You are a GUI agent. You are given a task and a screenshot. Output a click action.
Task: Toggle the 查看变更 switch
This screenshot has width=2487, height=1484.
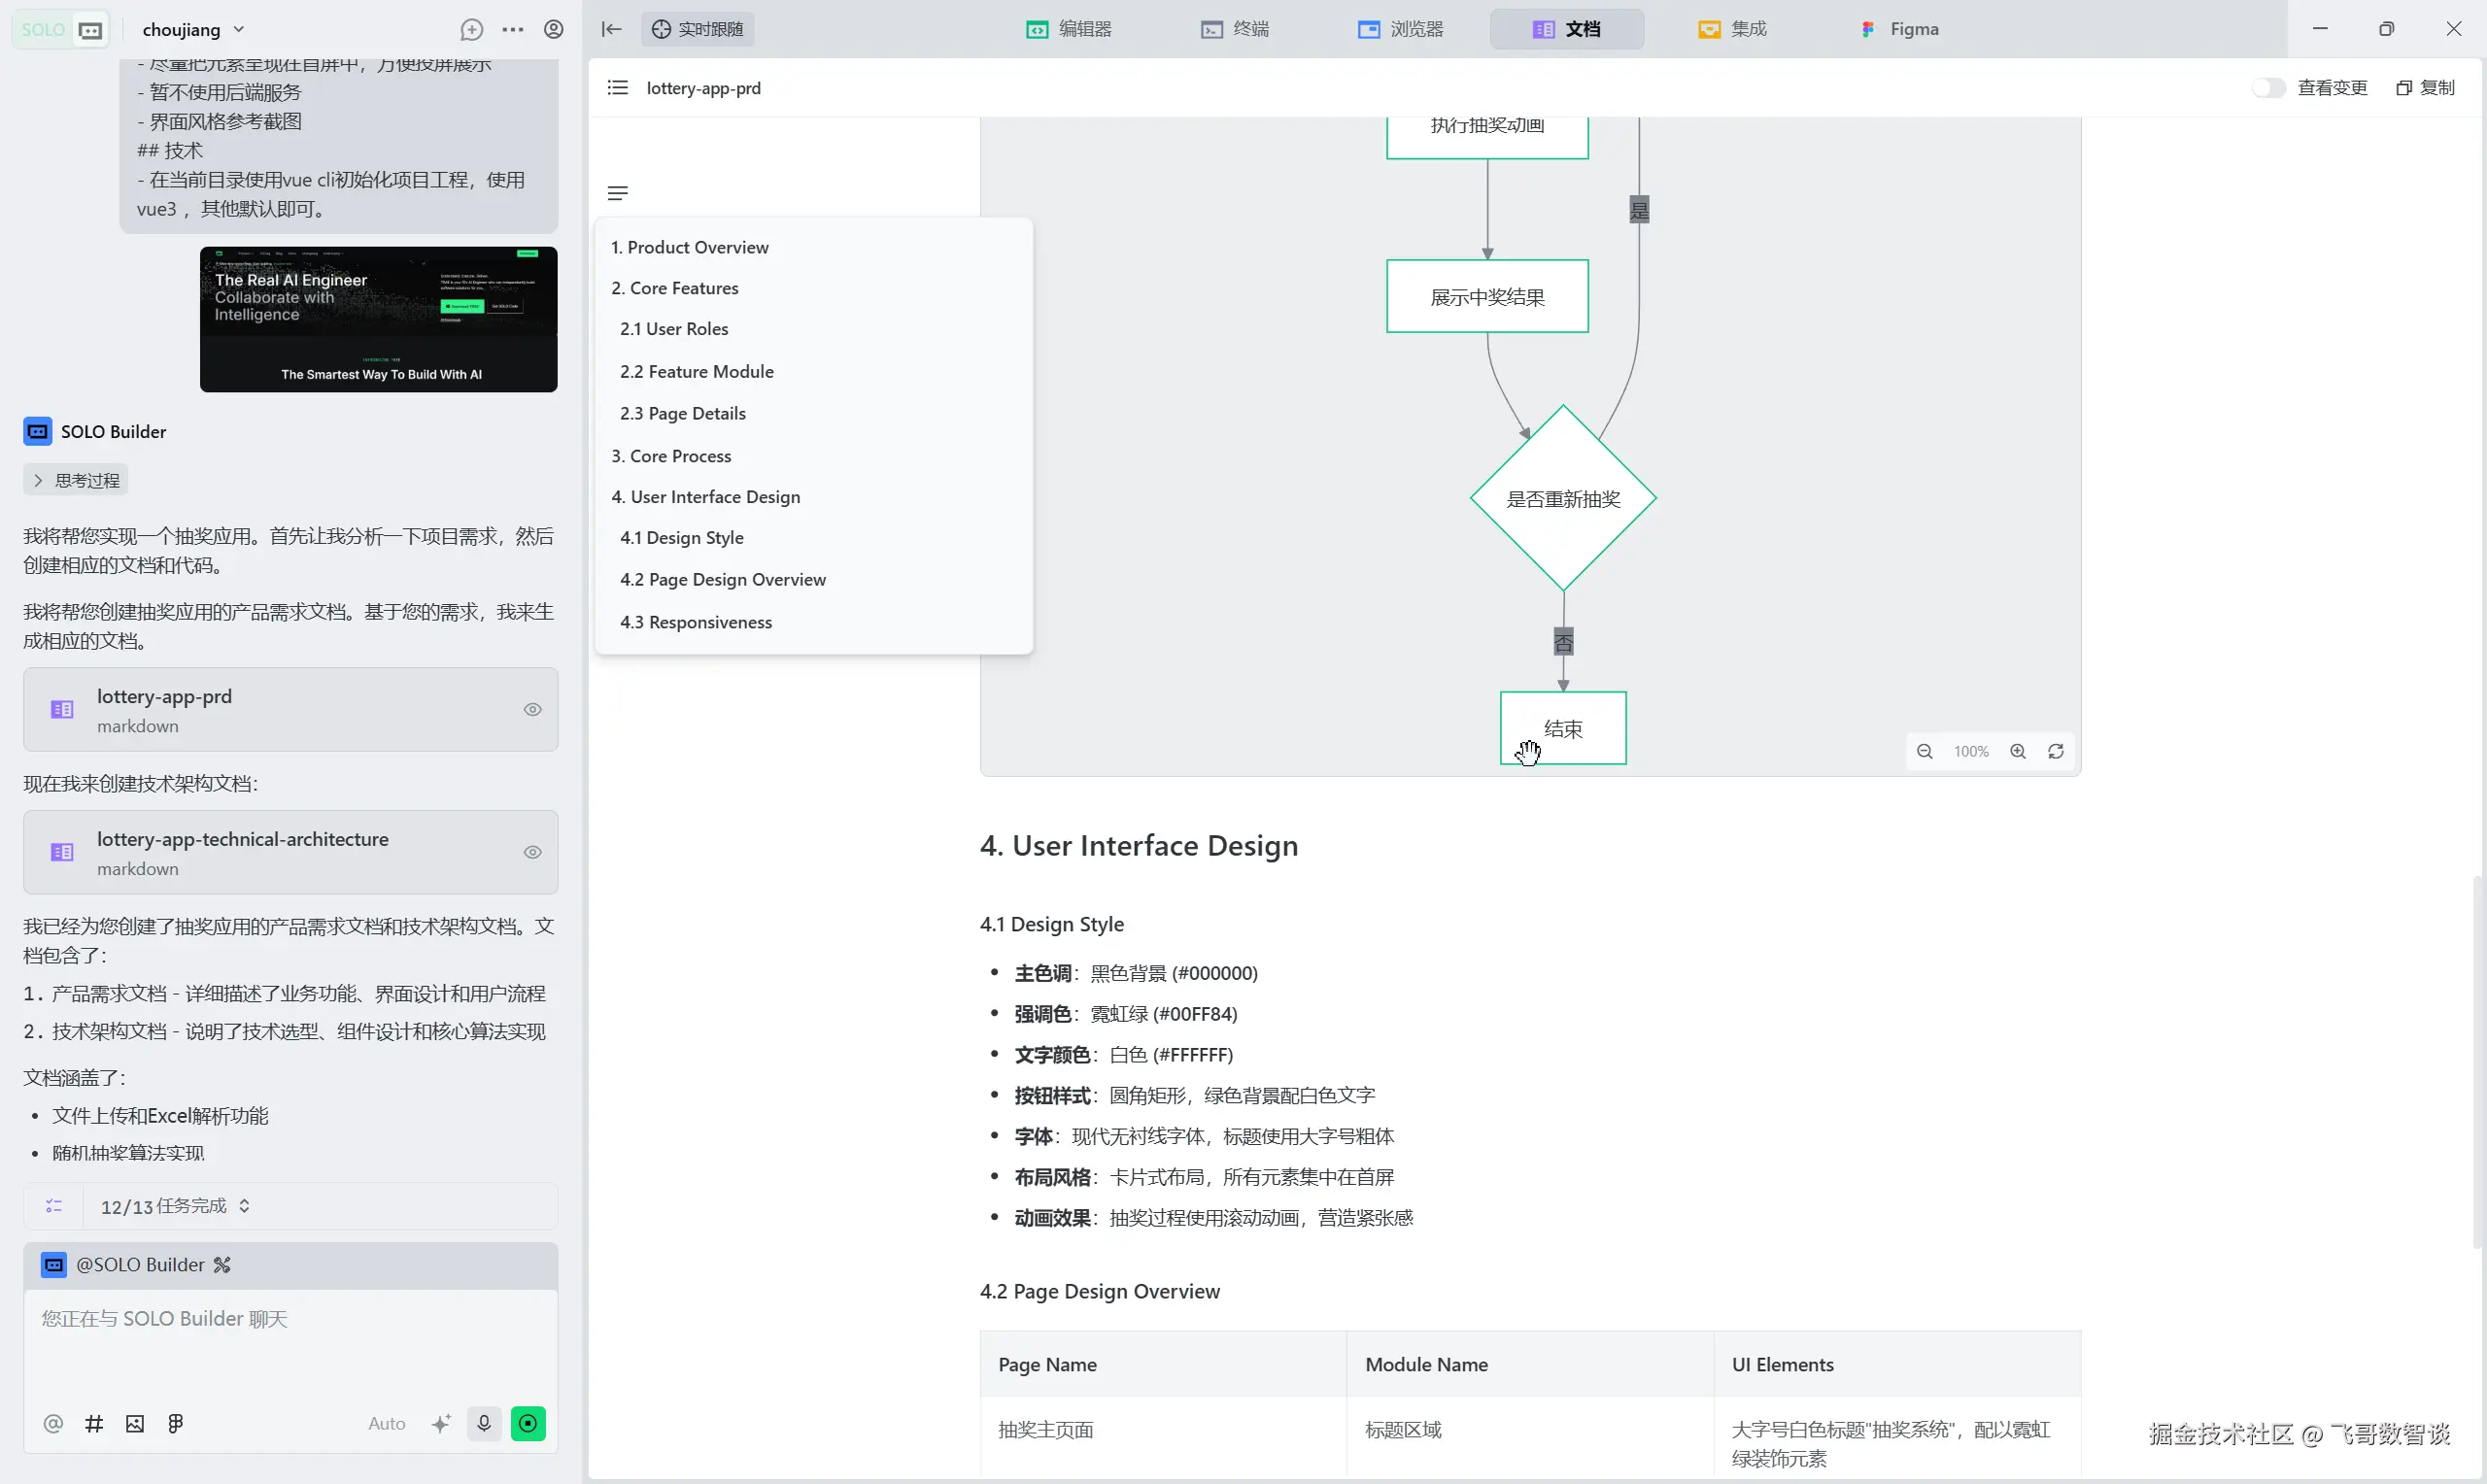pos(2268,88)
